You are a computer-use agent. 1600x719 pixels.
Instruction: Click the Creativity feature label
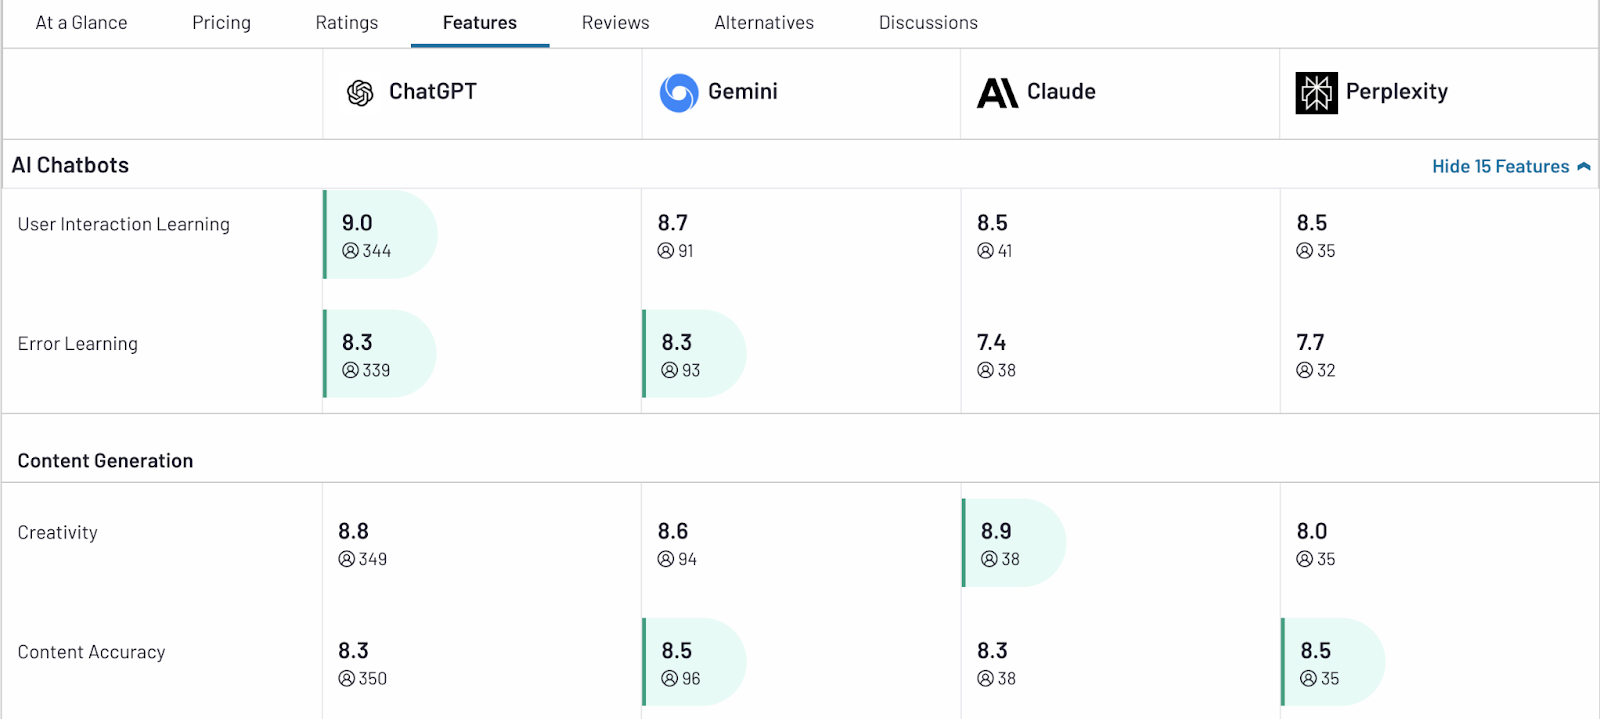coord(58,533)
